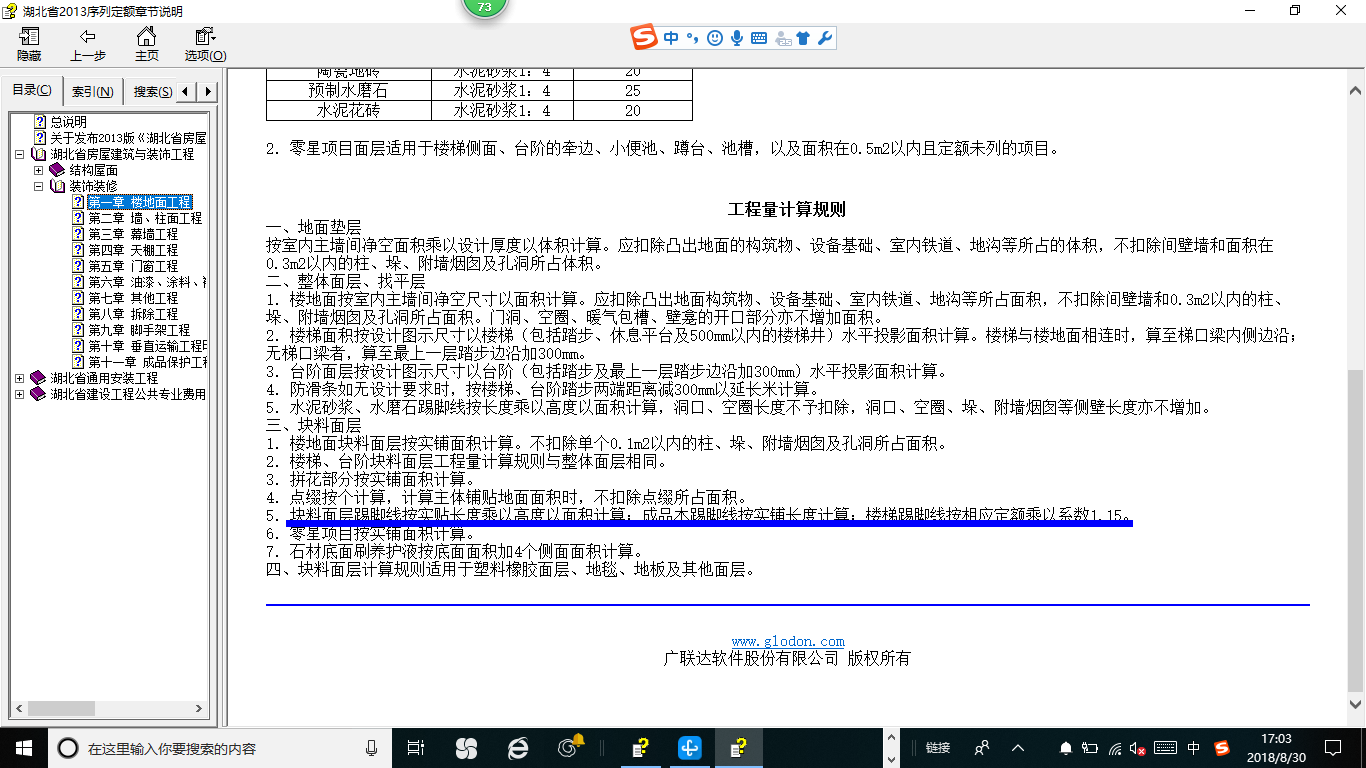Select 第七章 其他工程
This screenshot has width=1366, height=768.
(x=133, y=298)
